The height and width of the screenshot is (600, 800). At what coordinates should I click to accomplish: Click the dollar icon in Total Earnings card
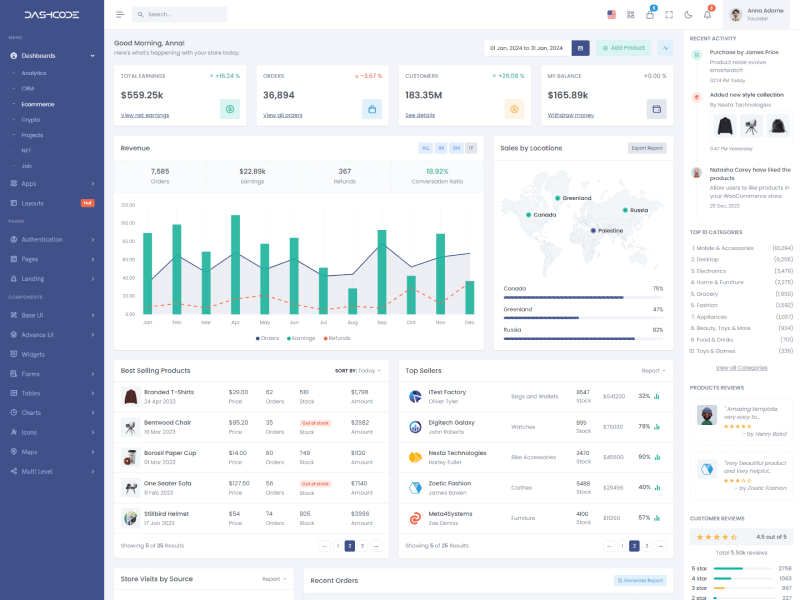point(230,109)
